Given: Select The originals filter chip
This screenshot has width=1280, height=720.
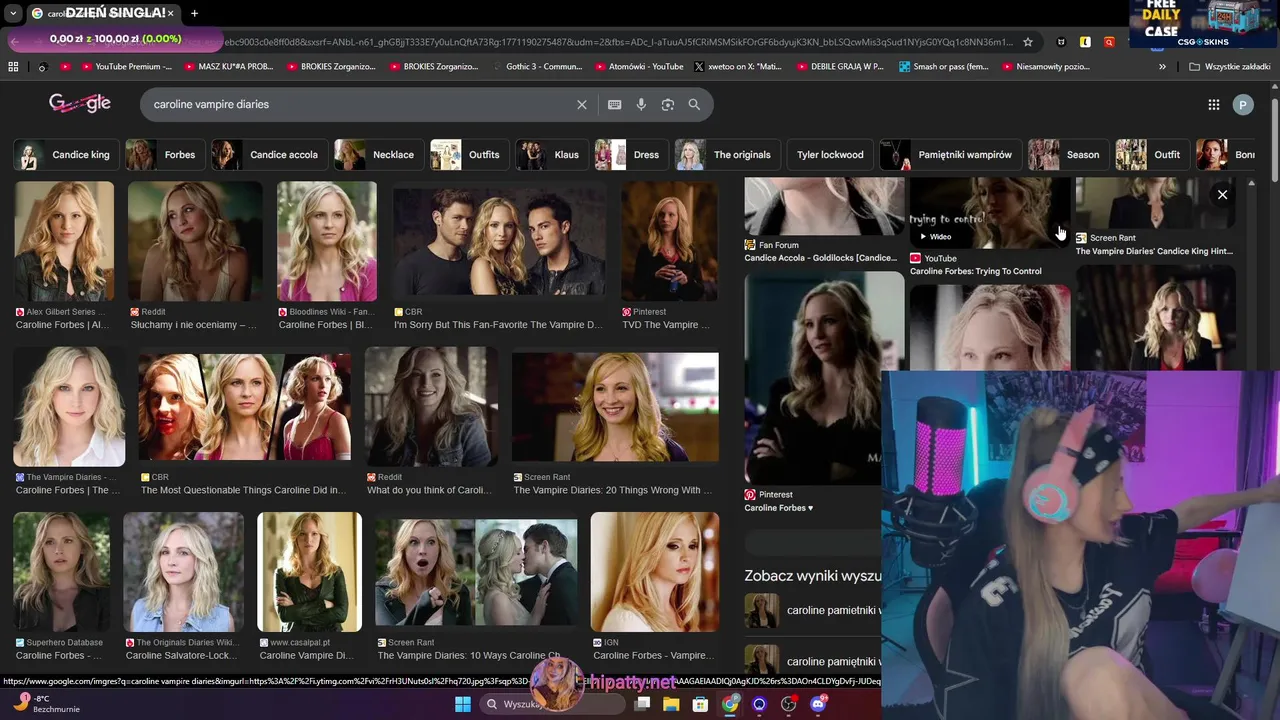Looking at the screenshot, I should coord(727,155).
